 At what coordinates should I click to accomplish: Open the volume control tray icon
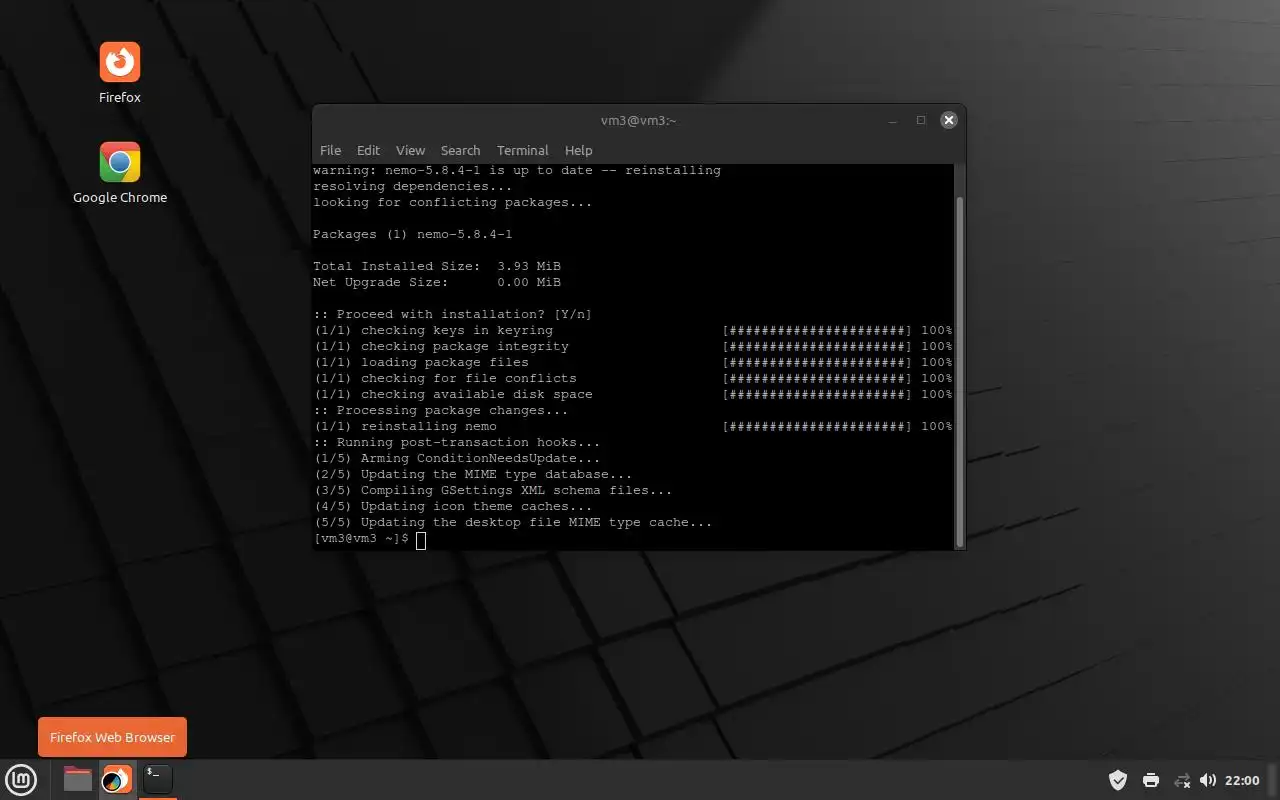pos(1208,780)
